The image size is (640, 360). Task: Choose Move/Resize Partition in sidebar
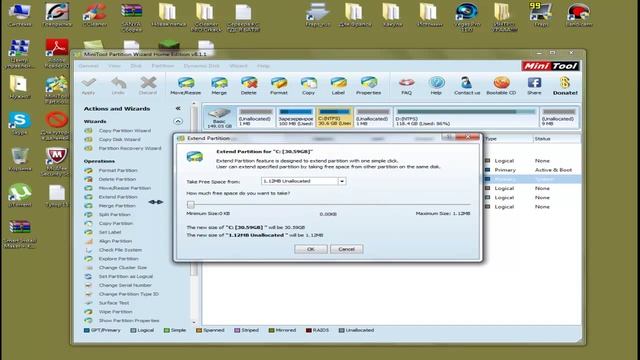point(124,188)
